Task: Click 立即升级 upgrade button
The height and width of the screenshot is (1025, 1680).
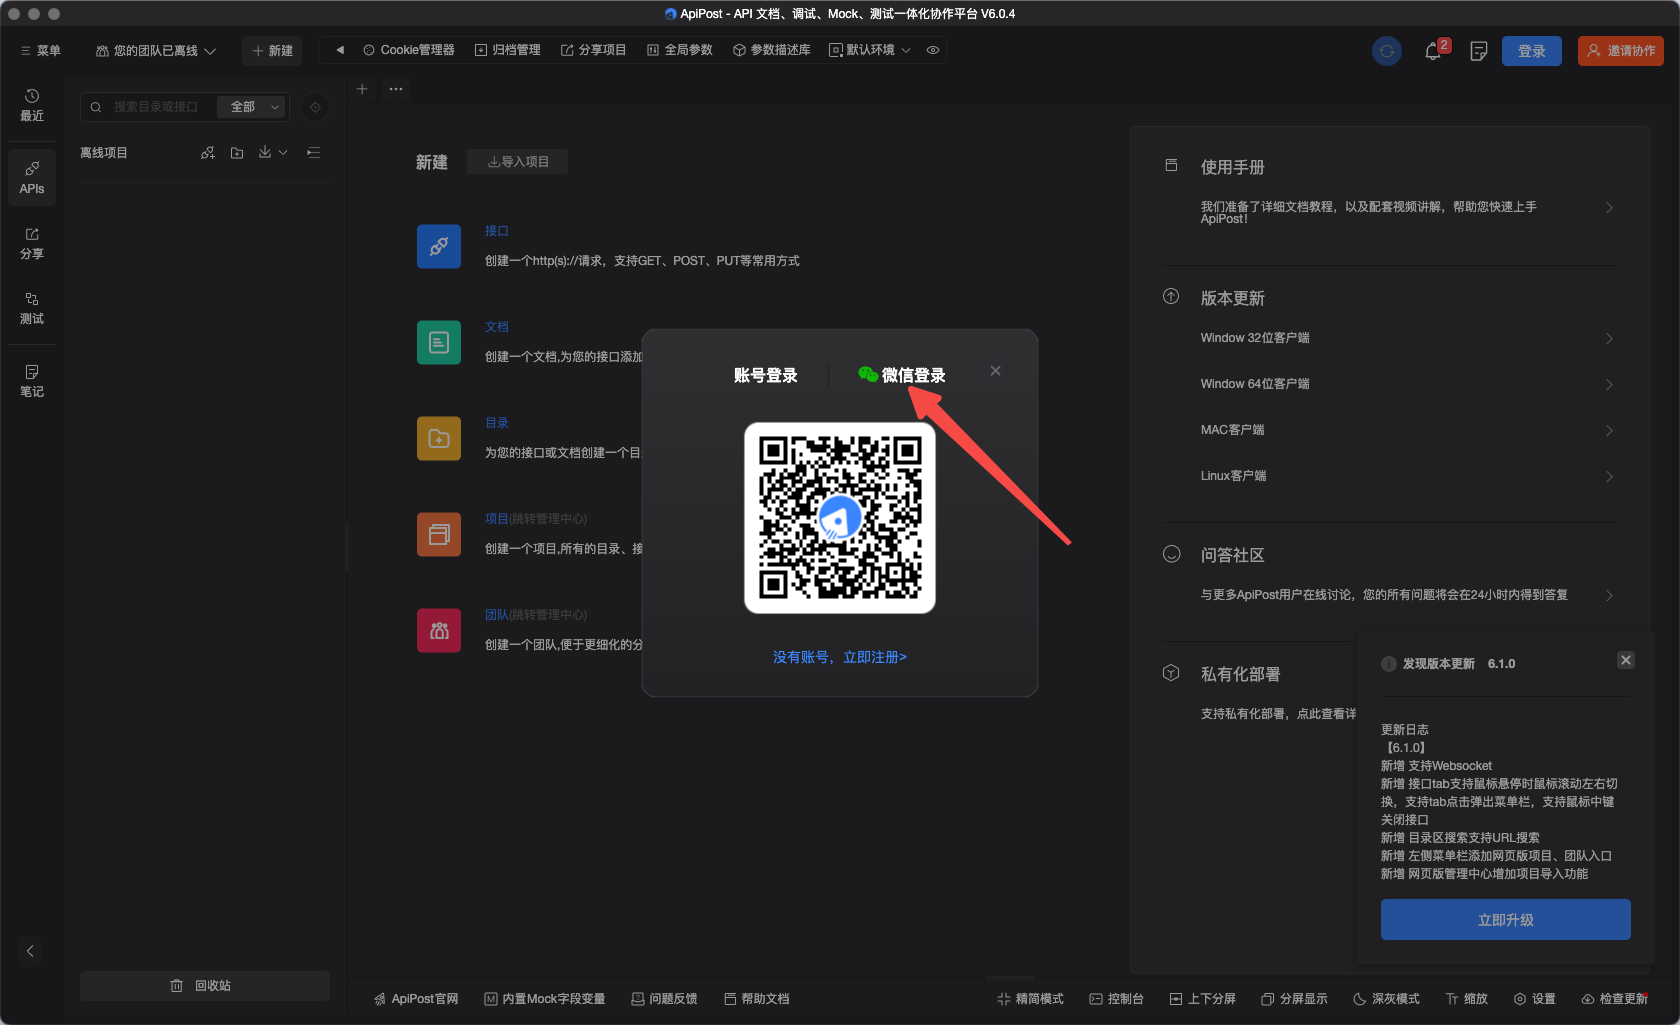Action: 1506,920
